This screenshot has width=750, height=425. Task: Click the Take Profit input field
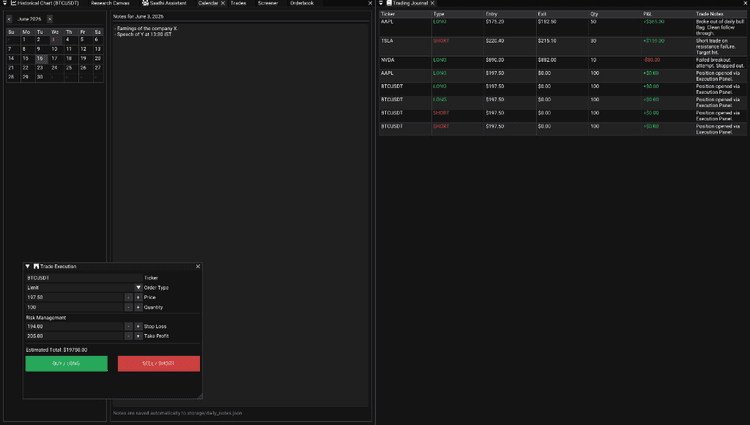point(75,336)
